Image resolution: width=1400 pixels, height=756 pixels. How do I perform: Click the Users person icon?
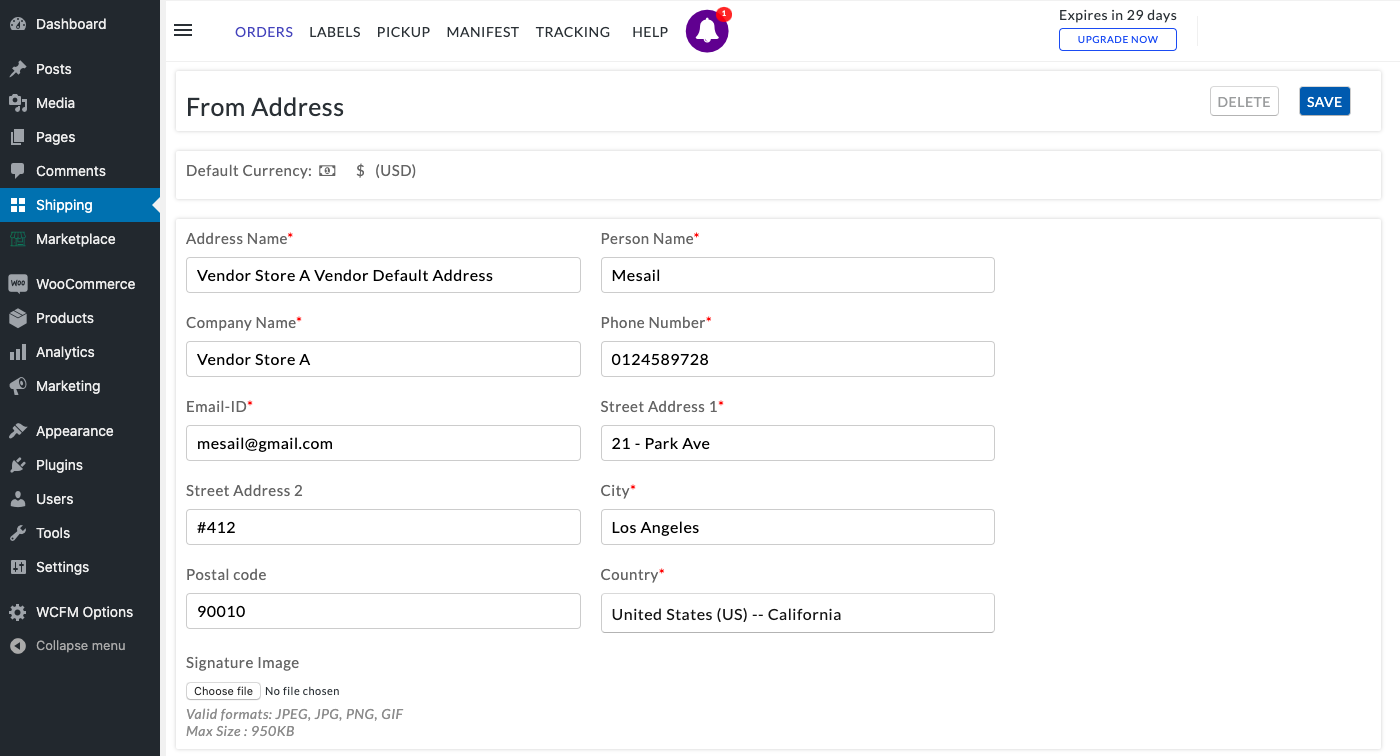coord(18,499)
